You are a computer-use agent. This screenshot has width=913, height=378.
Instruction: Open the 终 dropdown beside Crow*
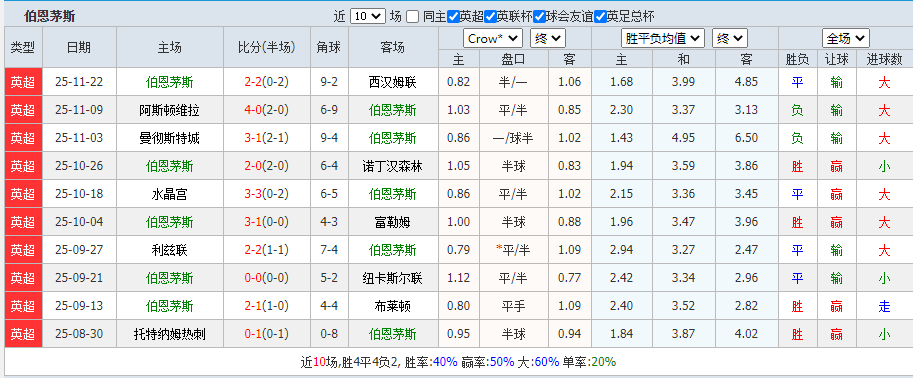click(548, 39)
